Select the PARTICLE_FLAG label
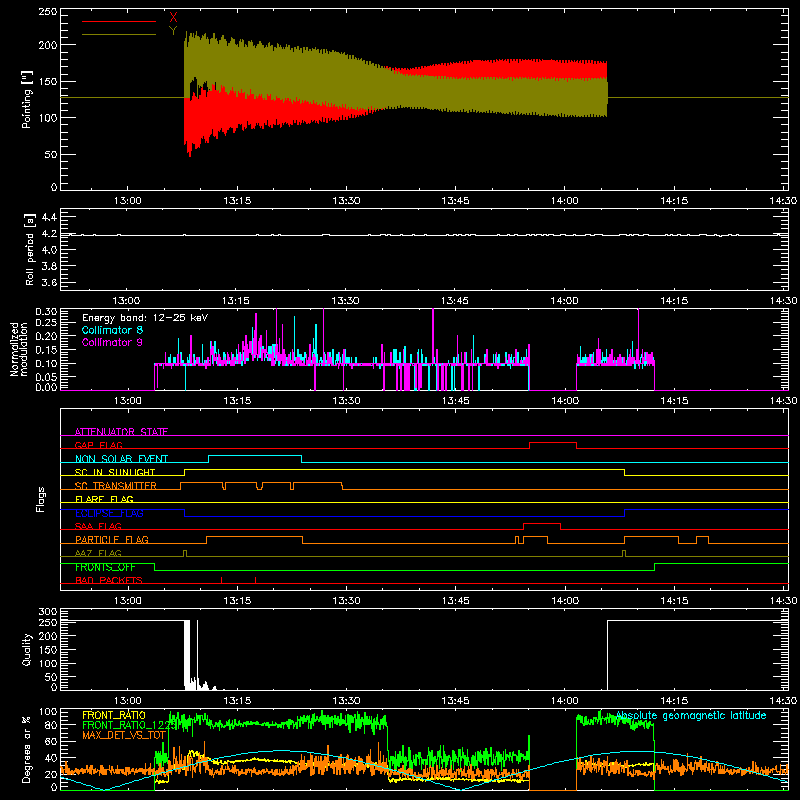This screenshot has width=800, height=800. pyautogui.click(x=112, y=539)
